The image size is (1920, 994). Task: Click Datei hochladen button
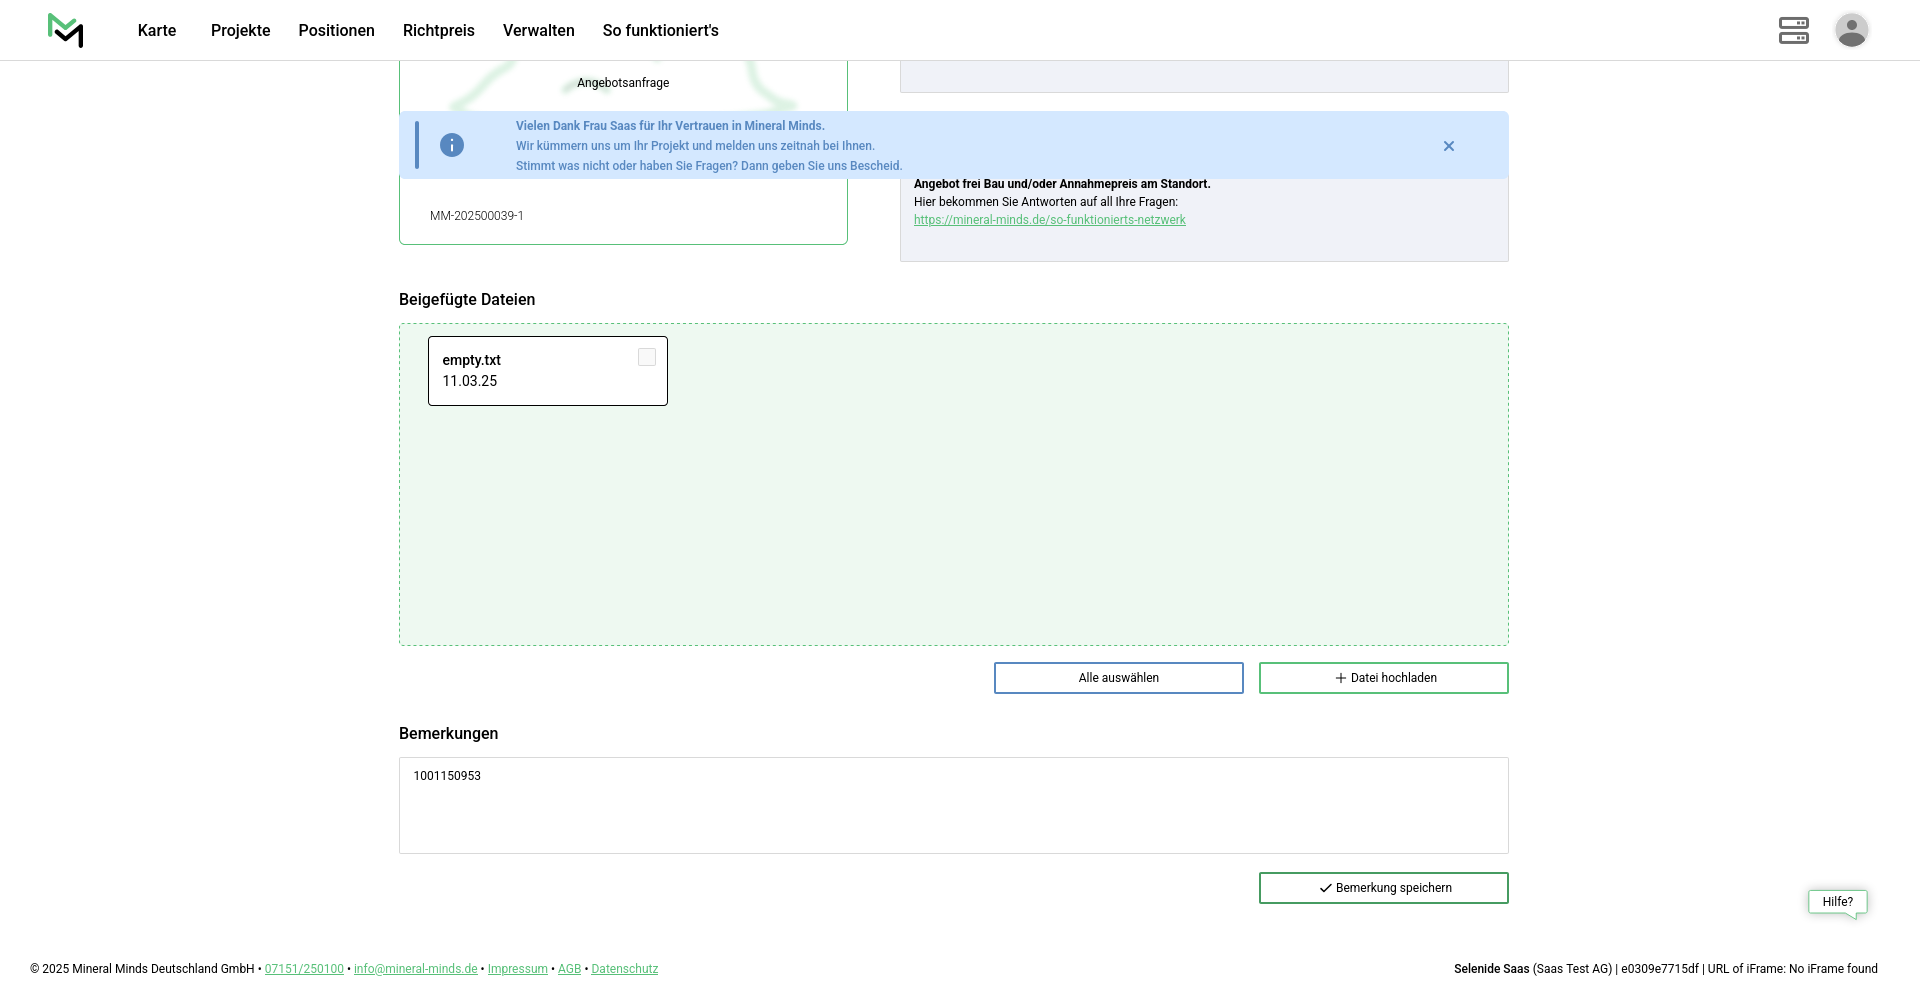point(1383,678)
